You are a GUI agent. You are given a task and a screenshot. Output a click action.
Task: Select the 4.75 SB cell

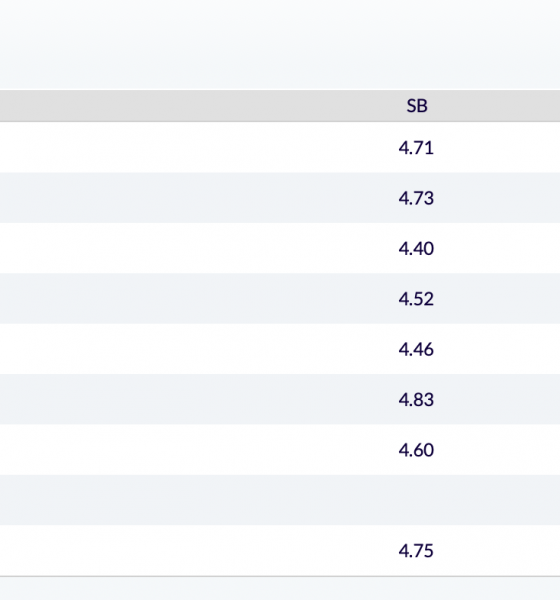pyautogui.click(x=416, y=551)
